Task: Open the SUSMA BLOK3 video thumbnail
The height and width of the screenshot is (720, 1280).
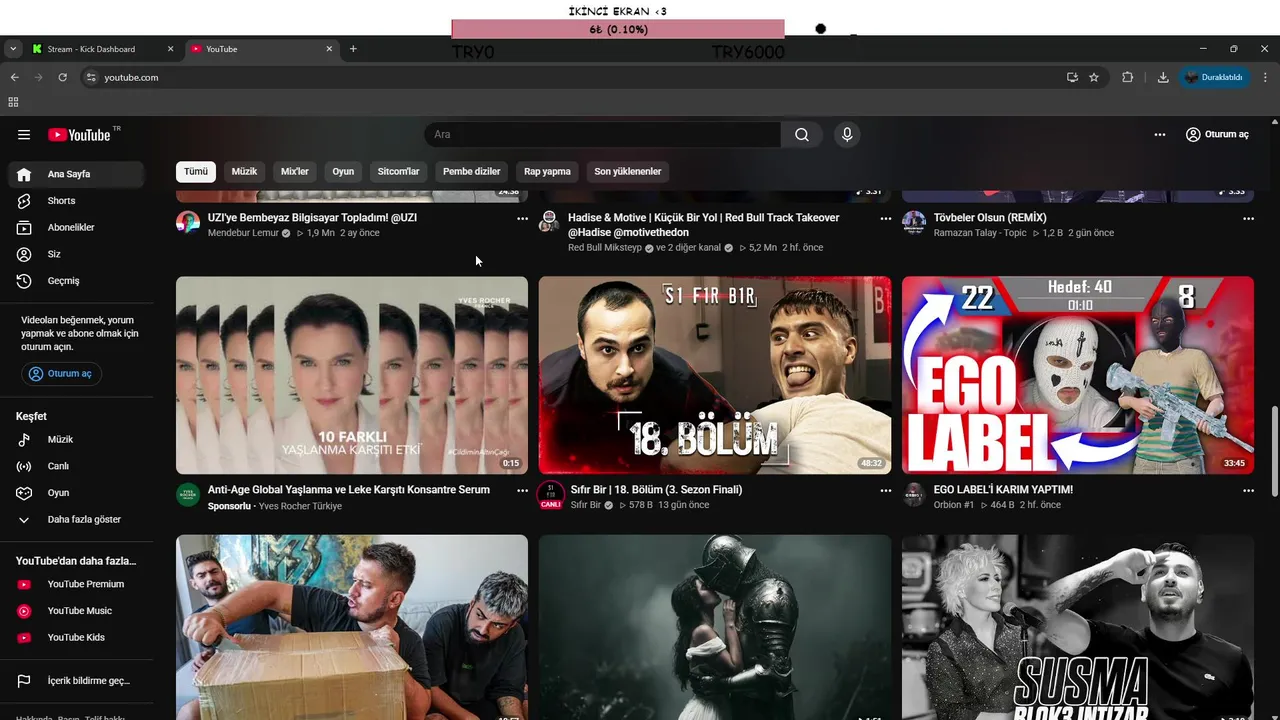Action: tap(1077, 627)
